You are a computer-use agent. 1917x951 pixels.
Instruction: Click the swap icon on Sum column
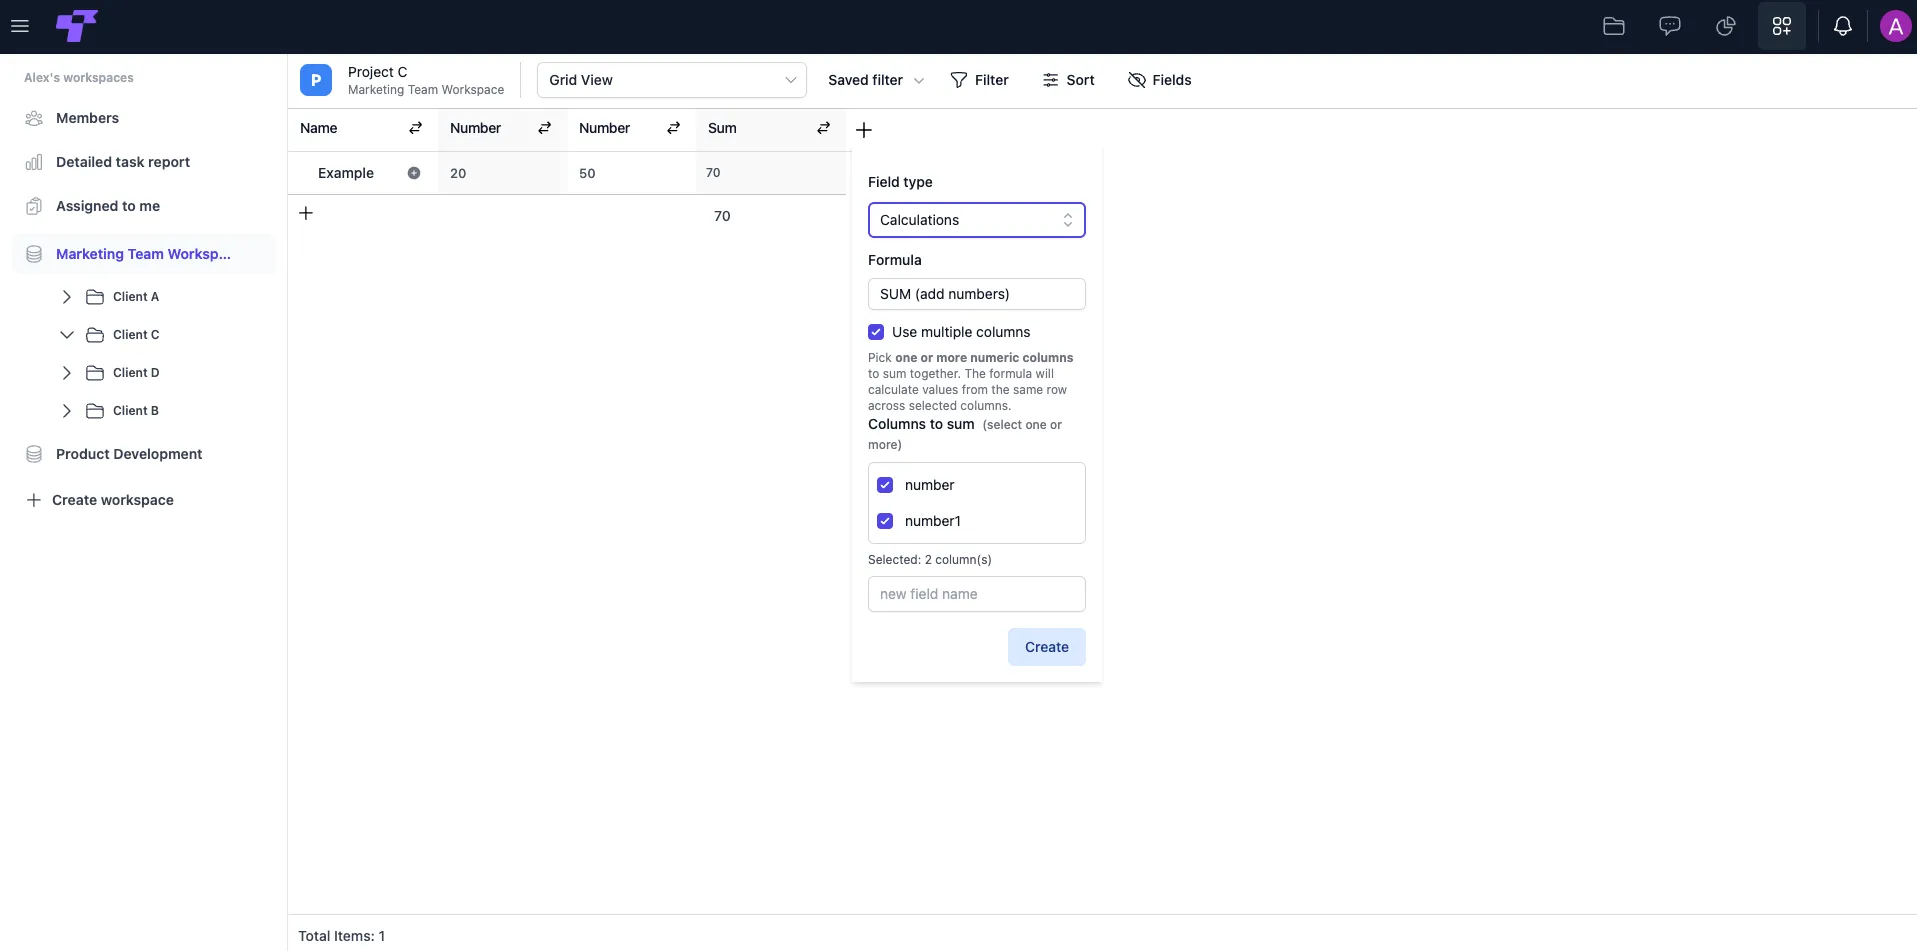[x=824, y=128]
